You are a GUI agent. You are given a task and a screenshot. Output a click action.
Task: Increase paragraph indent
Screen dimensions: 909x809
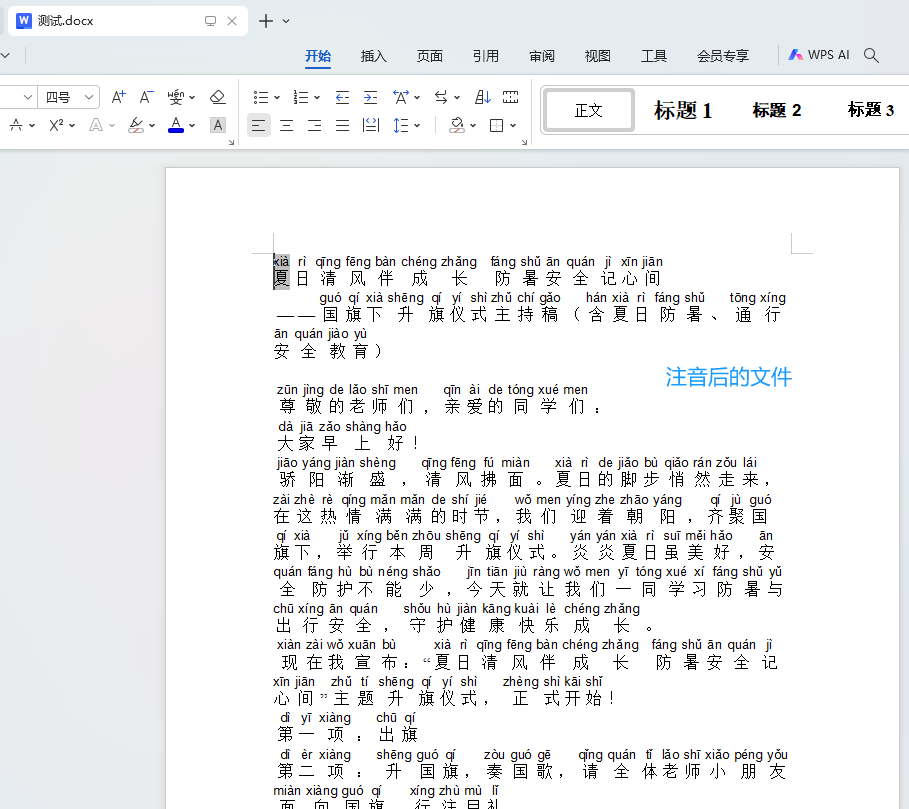(x=370, y=97)
